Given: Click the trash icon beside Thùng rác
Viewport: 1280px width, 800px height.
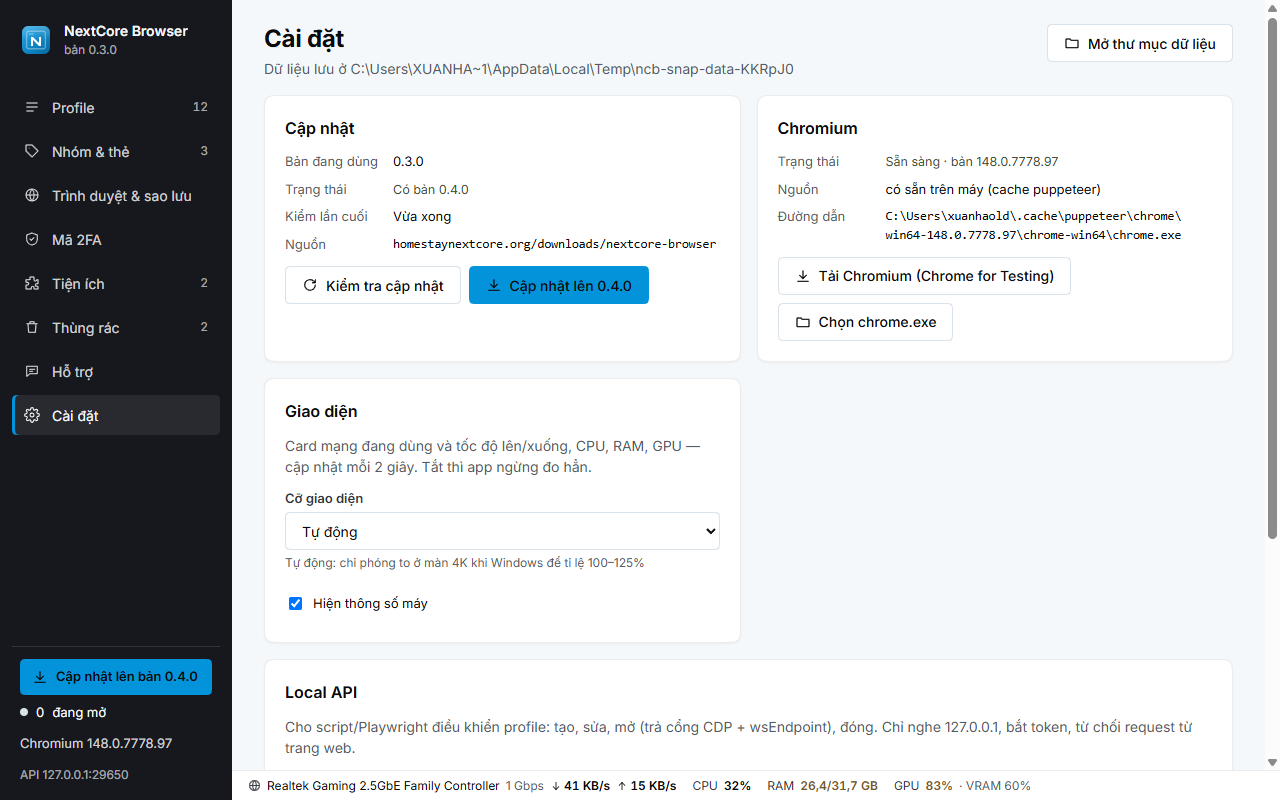Looking at the screenshot, I should tap(32, 328).
